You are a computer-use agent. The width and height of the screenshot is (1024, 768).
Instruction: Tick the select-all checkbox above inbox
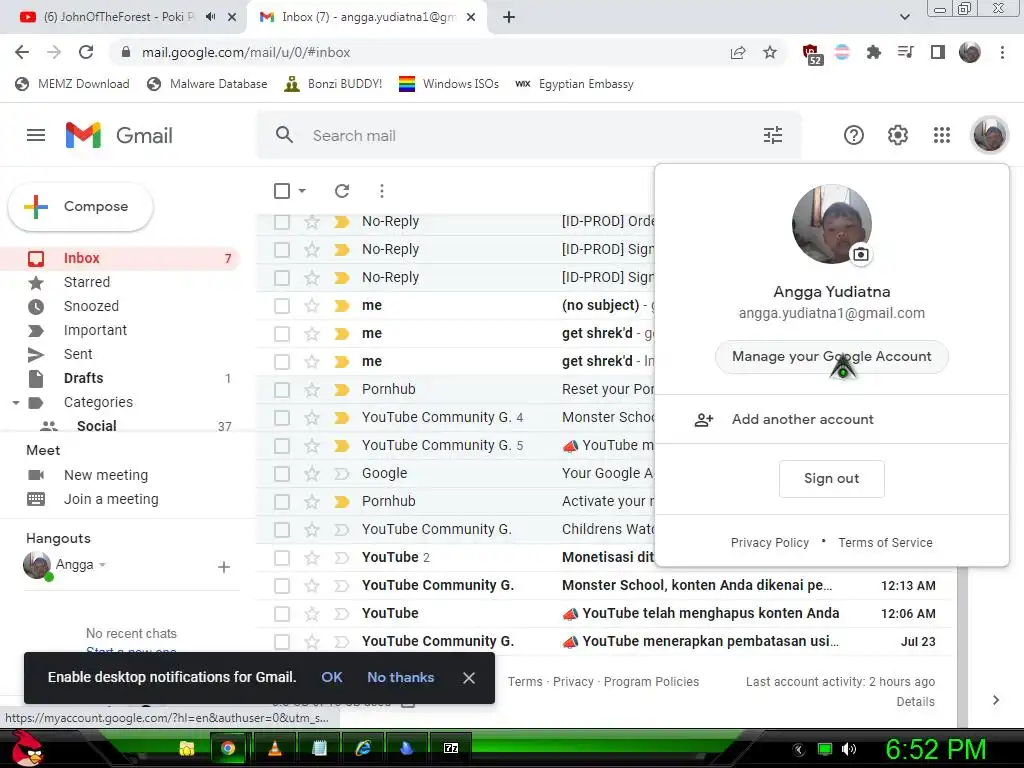[281, 191]
